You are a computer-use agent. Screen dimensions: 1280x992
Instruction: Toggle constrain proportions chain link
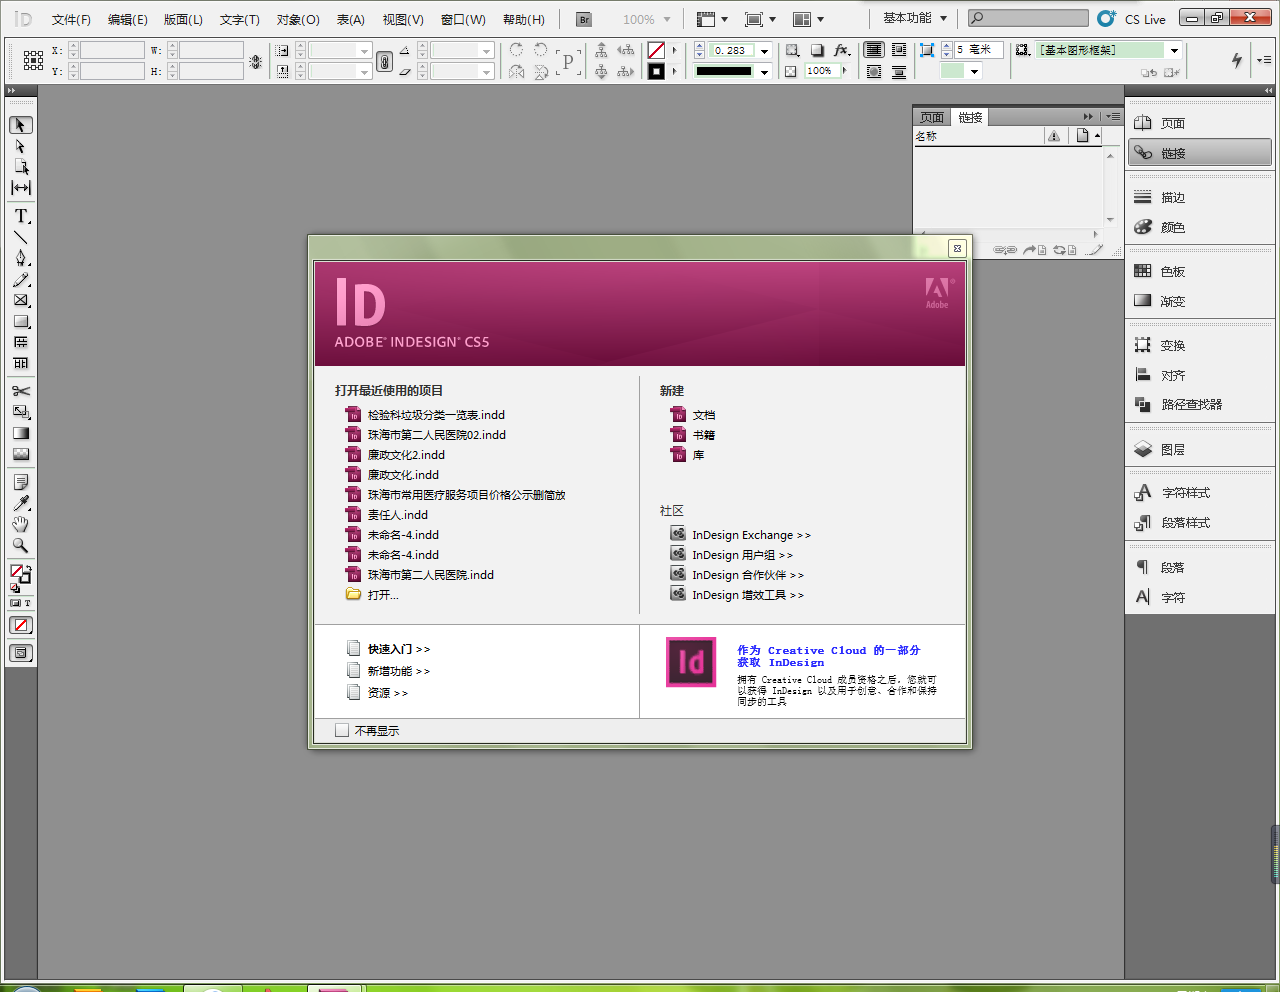[x=384, y=61]
